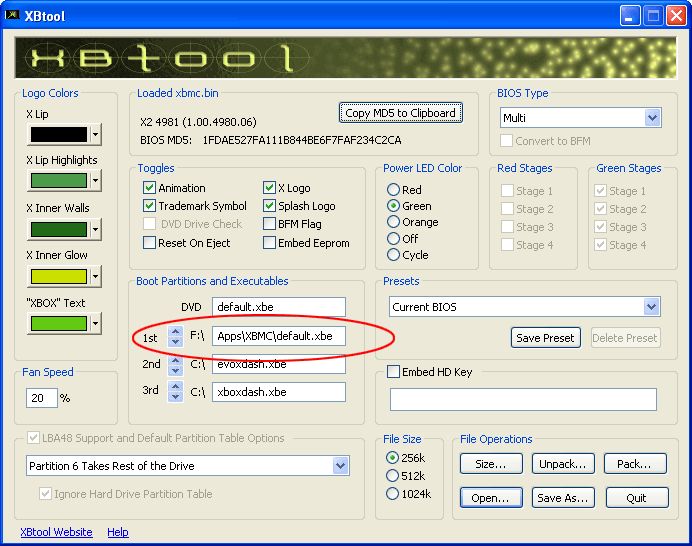Open a BIOS file with Open...

coord(491,498)
